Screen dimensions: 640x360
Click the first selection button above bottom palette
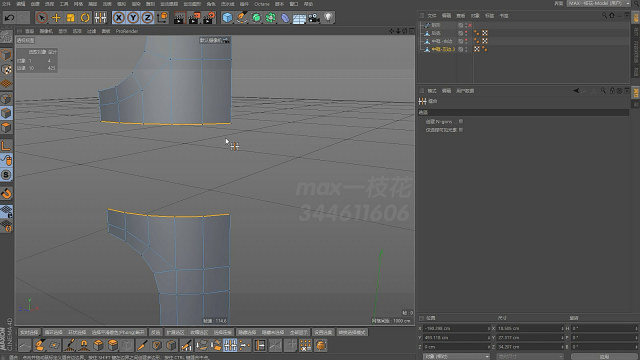pyautogui.click(x=29, y=332)
